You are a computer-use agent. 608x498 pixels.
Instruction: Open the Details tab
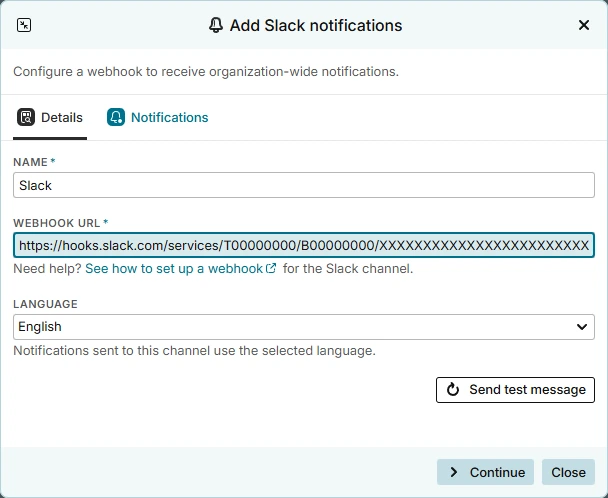[50, 118]
